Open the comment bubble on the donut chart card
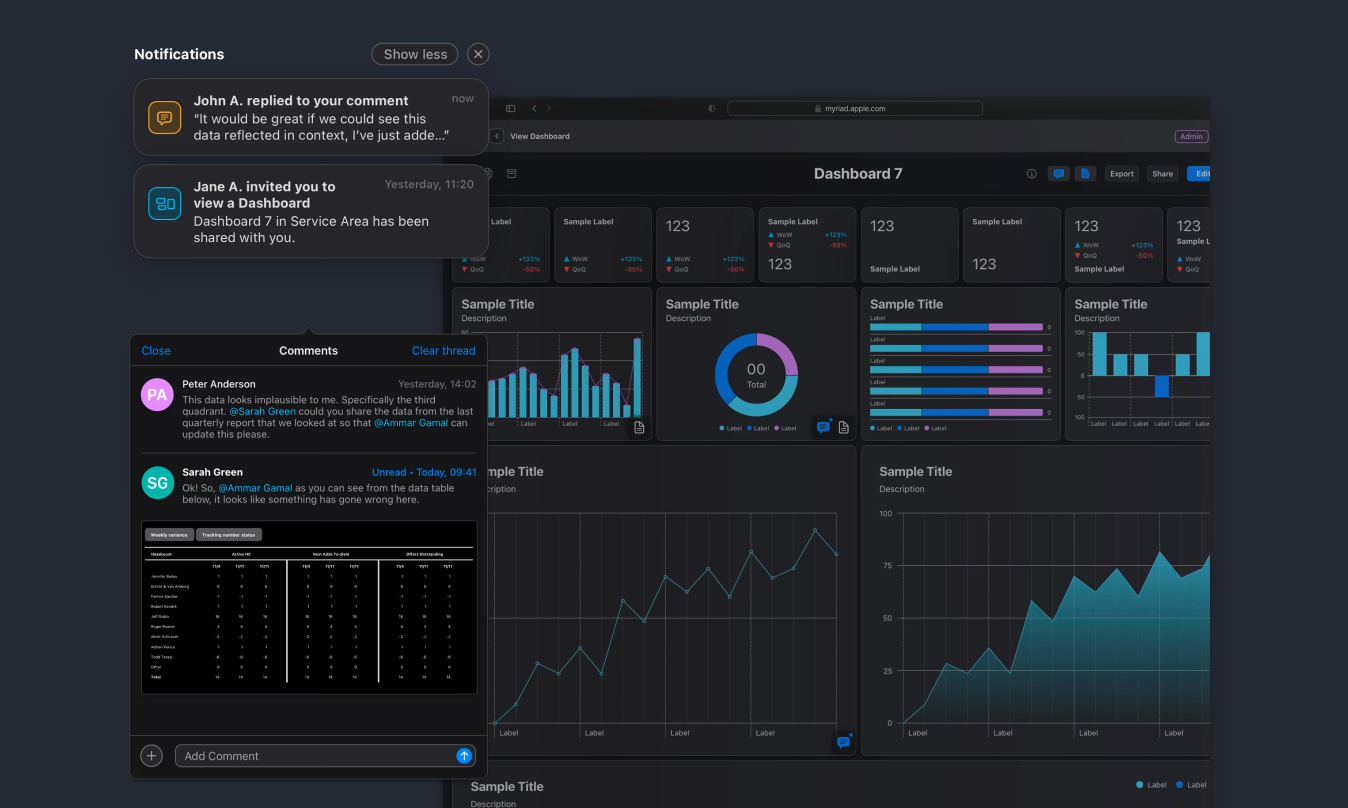Viewport: 1348px width, 808px height. [823, 427]
